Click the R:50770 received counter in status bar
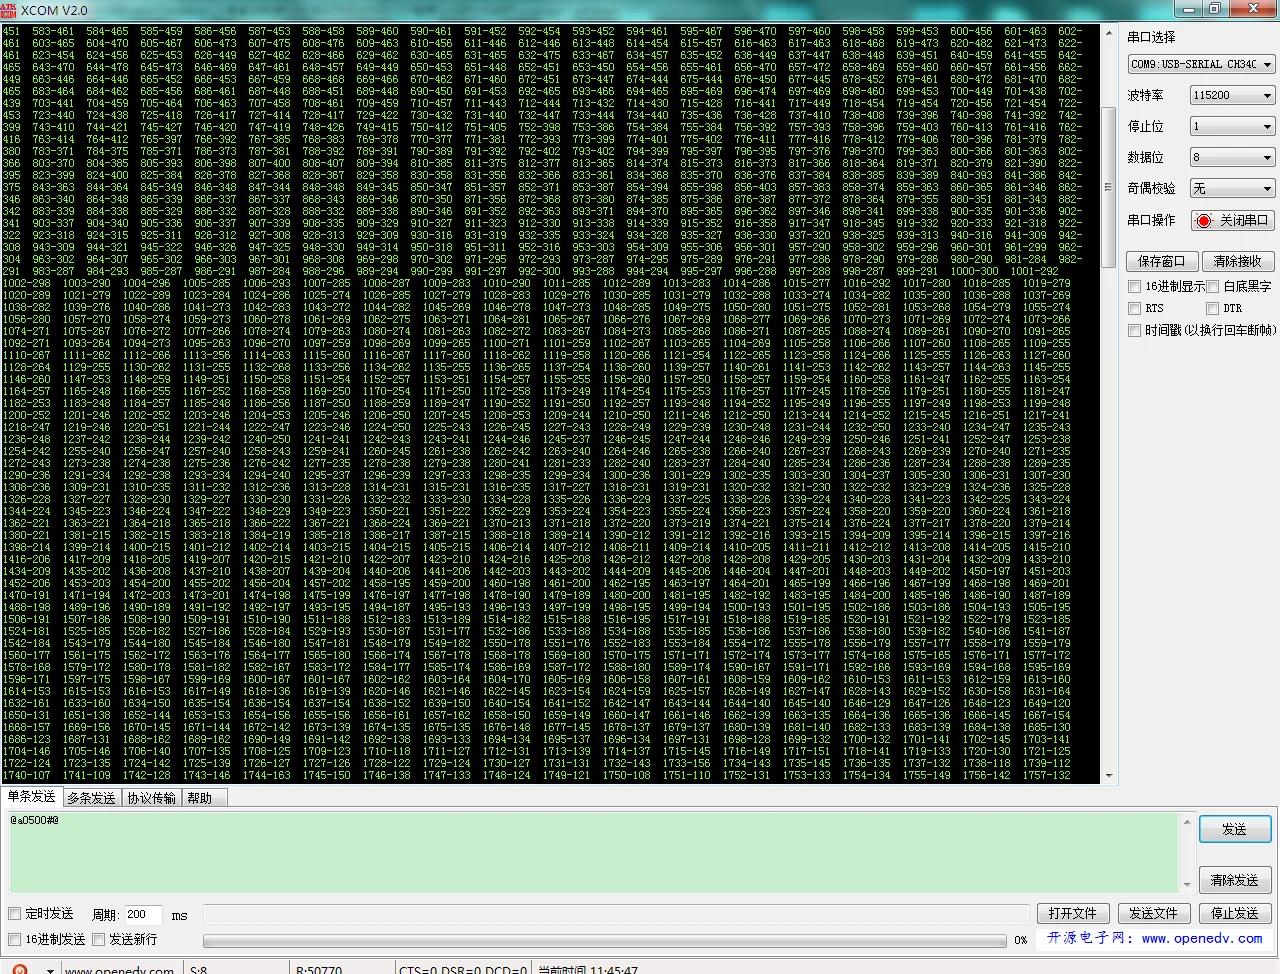Image resolution: width=1280 pixels, height=974 pixels. [x=319, y=970]
